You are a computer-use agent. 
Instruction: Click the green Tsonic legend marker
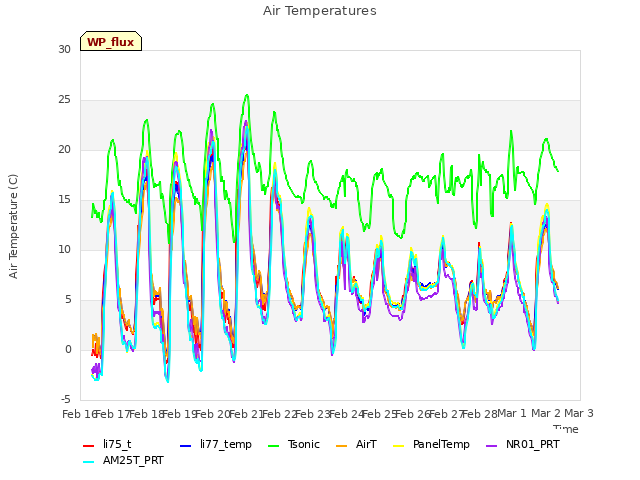tap(273, 446)
